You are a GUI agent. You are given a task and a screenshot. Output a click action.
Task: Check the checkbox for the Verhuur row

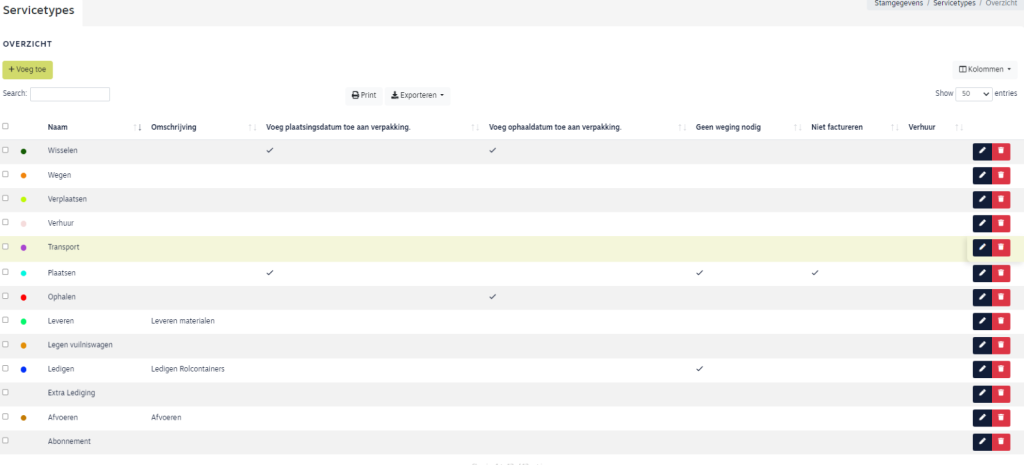click(x=6, y=223)
